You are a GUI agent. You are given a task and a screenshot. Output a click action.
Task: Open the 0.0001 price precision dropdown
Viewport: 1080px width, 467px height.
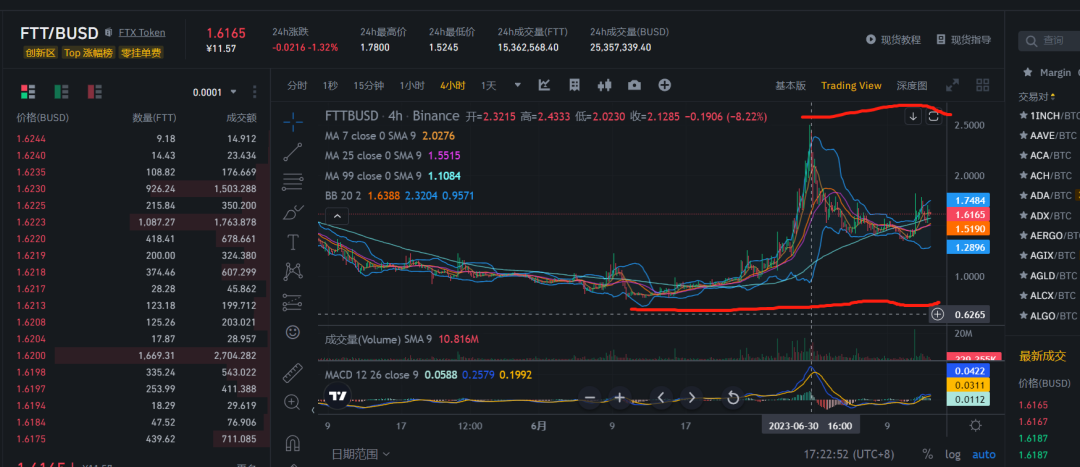[214, 92]
